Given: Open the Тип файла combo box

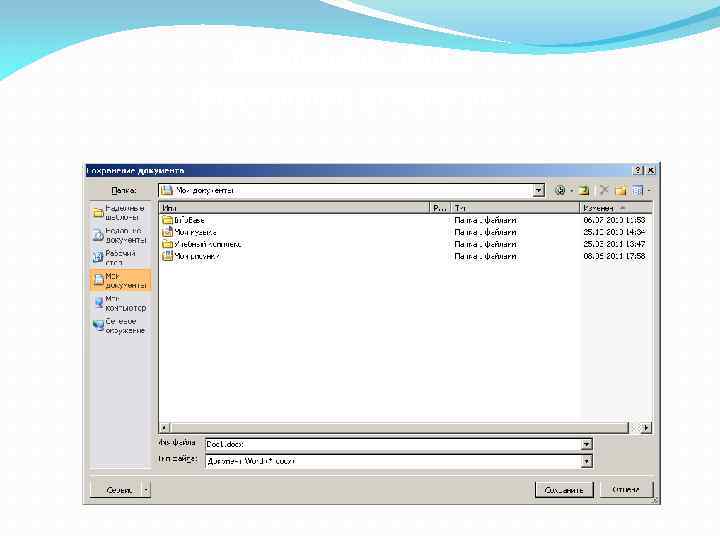Looking at the screenshot, I should (x=399, y=461).
